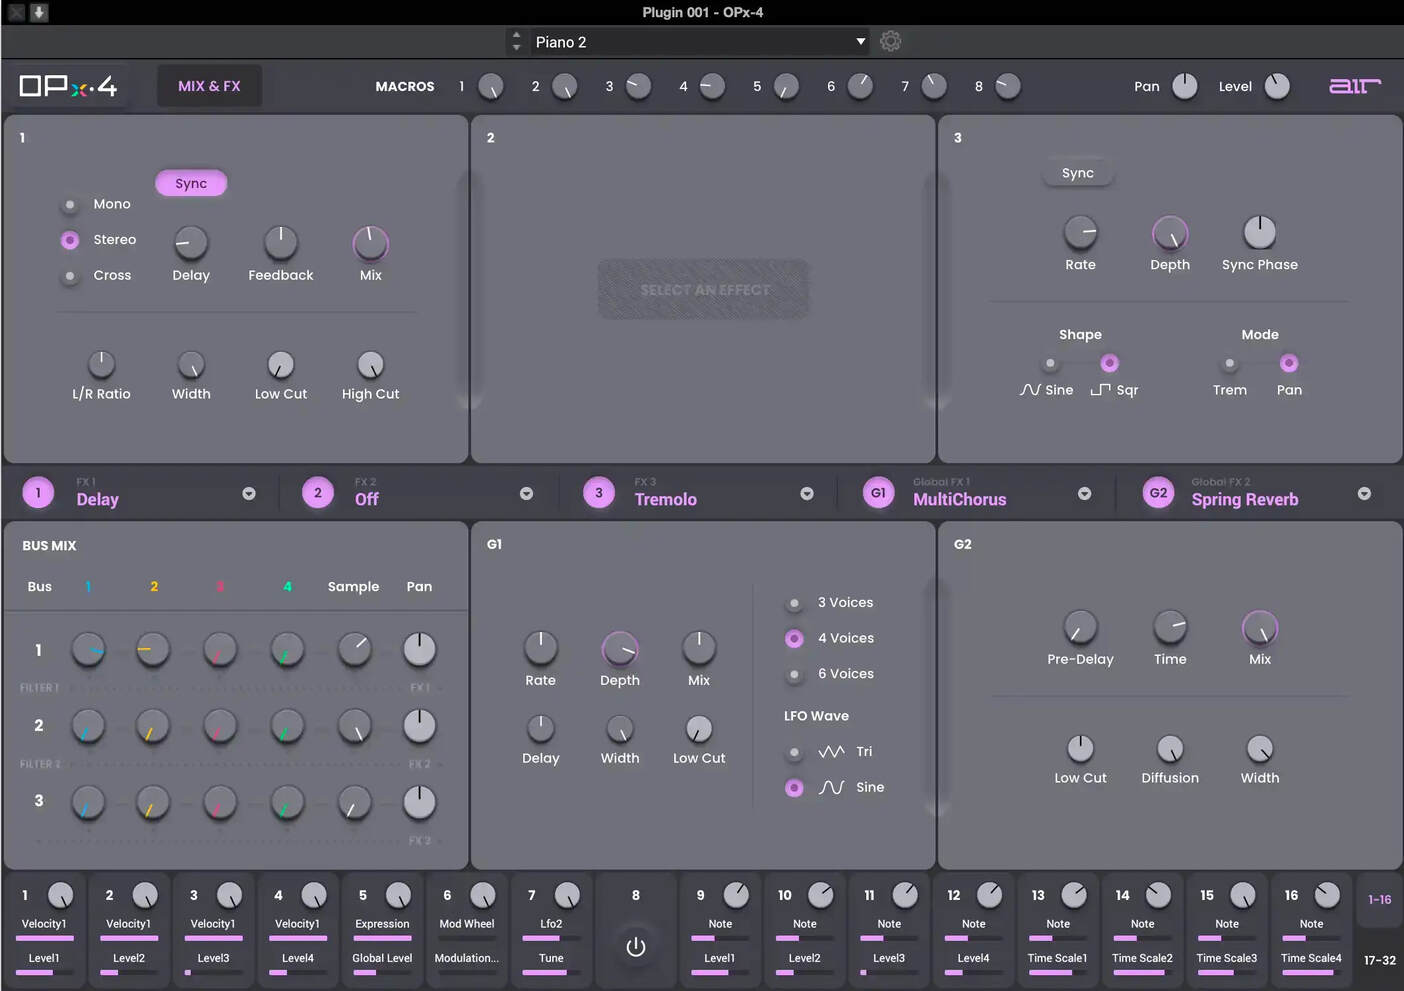This screenshot has height=991, width=1404.
Task: Click Sync above the Rate knob in panel 3
Action: 1077,172
